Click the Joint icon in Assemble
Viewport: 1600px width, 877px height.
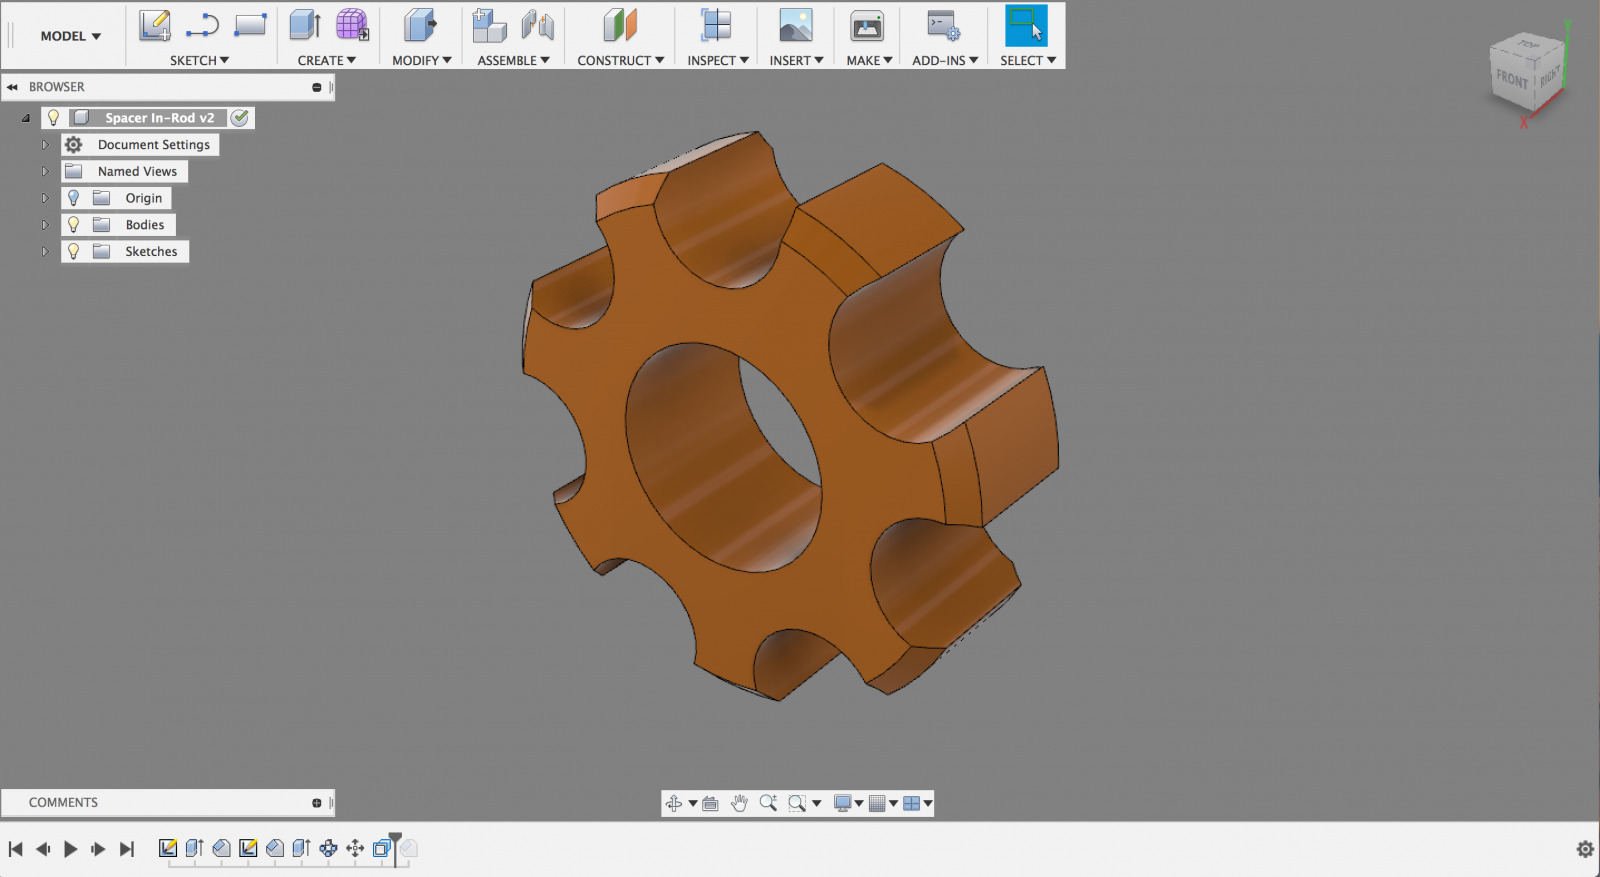(538, 25)
